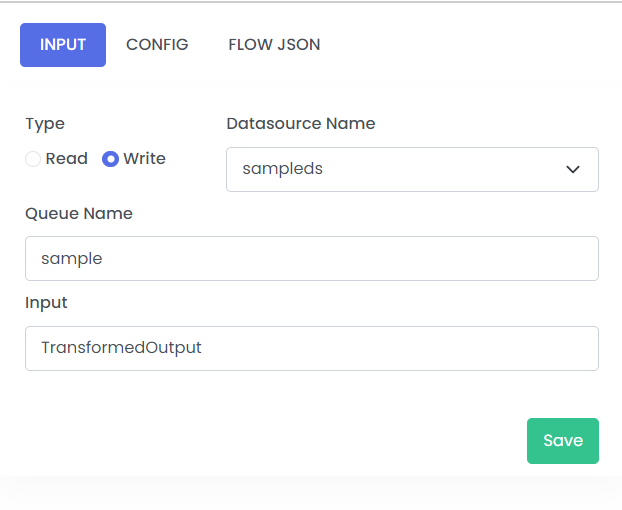Click the Read option label text
The height and width of the screenshot is (510, 622).
coord(67,159)
